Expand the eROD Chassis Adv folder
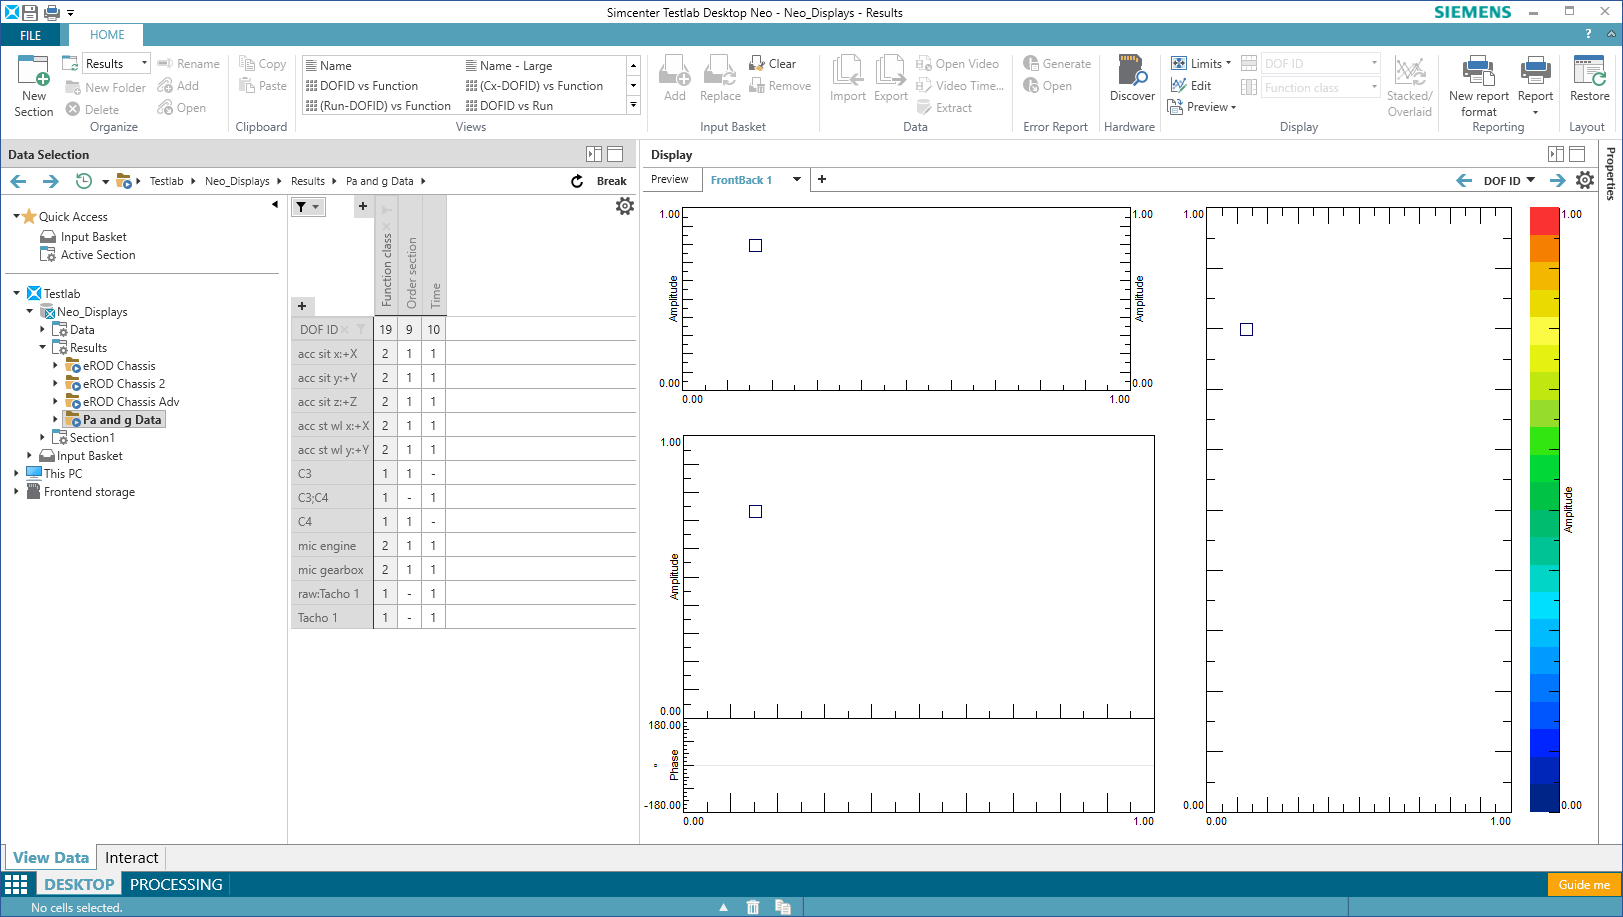The height and width of the screenshot is (917, 1623). (x=55, y=402)
